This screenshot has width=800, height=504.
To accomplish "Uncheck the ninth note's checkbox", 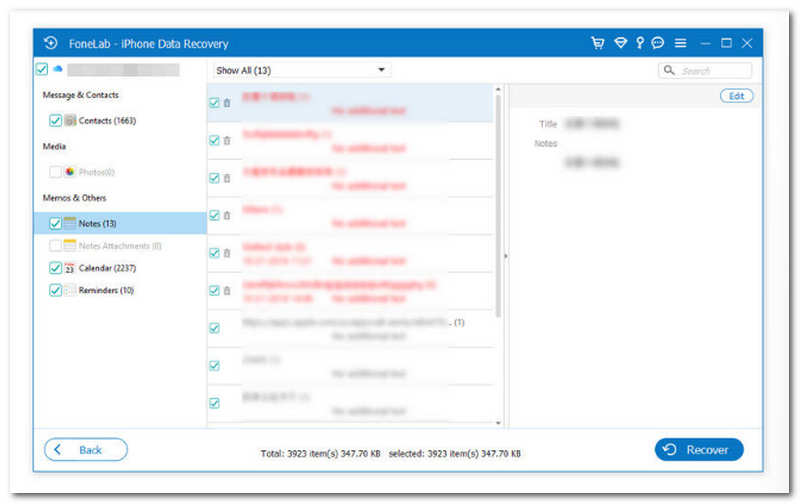I will pyautogui.click(x=214, y=403).
